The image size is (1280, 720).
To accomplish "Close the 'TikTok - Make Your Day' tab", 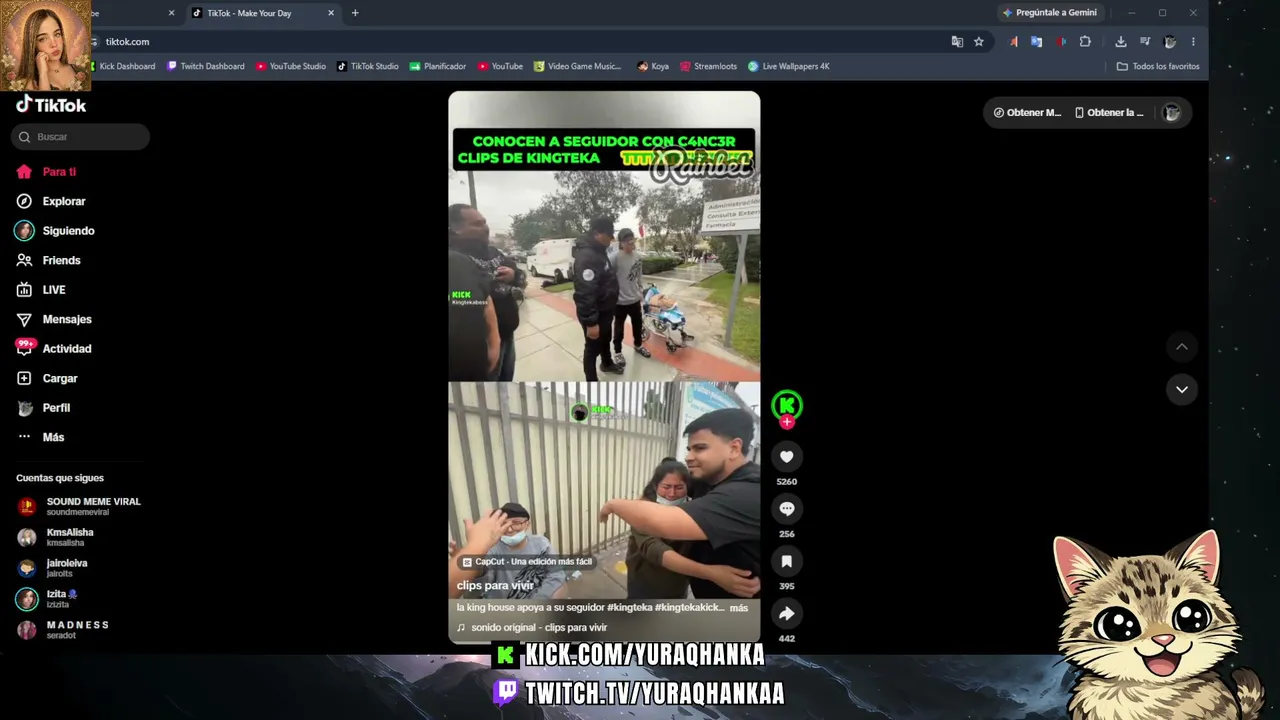I will tap(331, 13).
